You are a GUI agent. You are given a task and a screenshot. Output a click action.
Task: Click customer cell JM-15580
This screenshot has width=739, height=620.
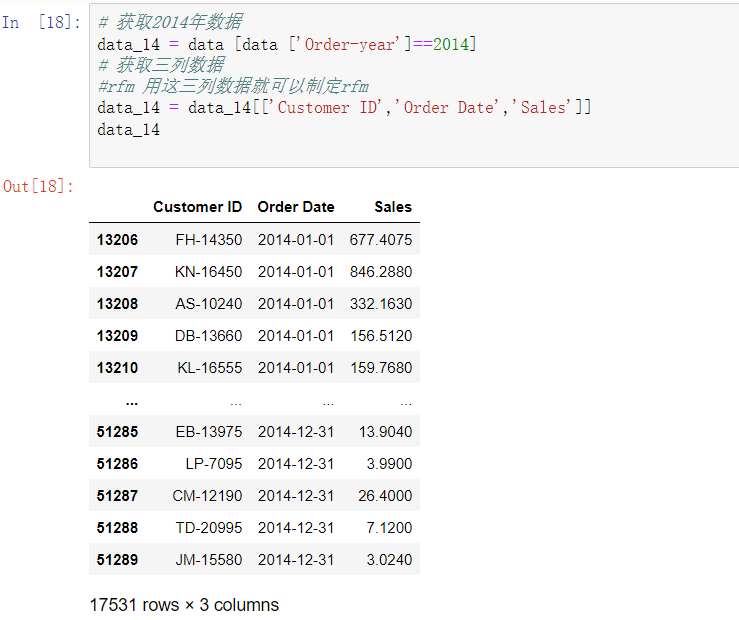pyautogui.click(x=209, y=560)
